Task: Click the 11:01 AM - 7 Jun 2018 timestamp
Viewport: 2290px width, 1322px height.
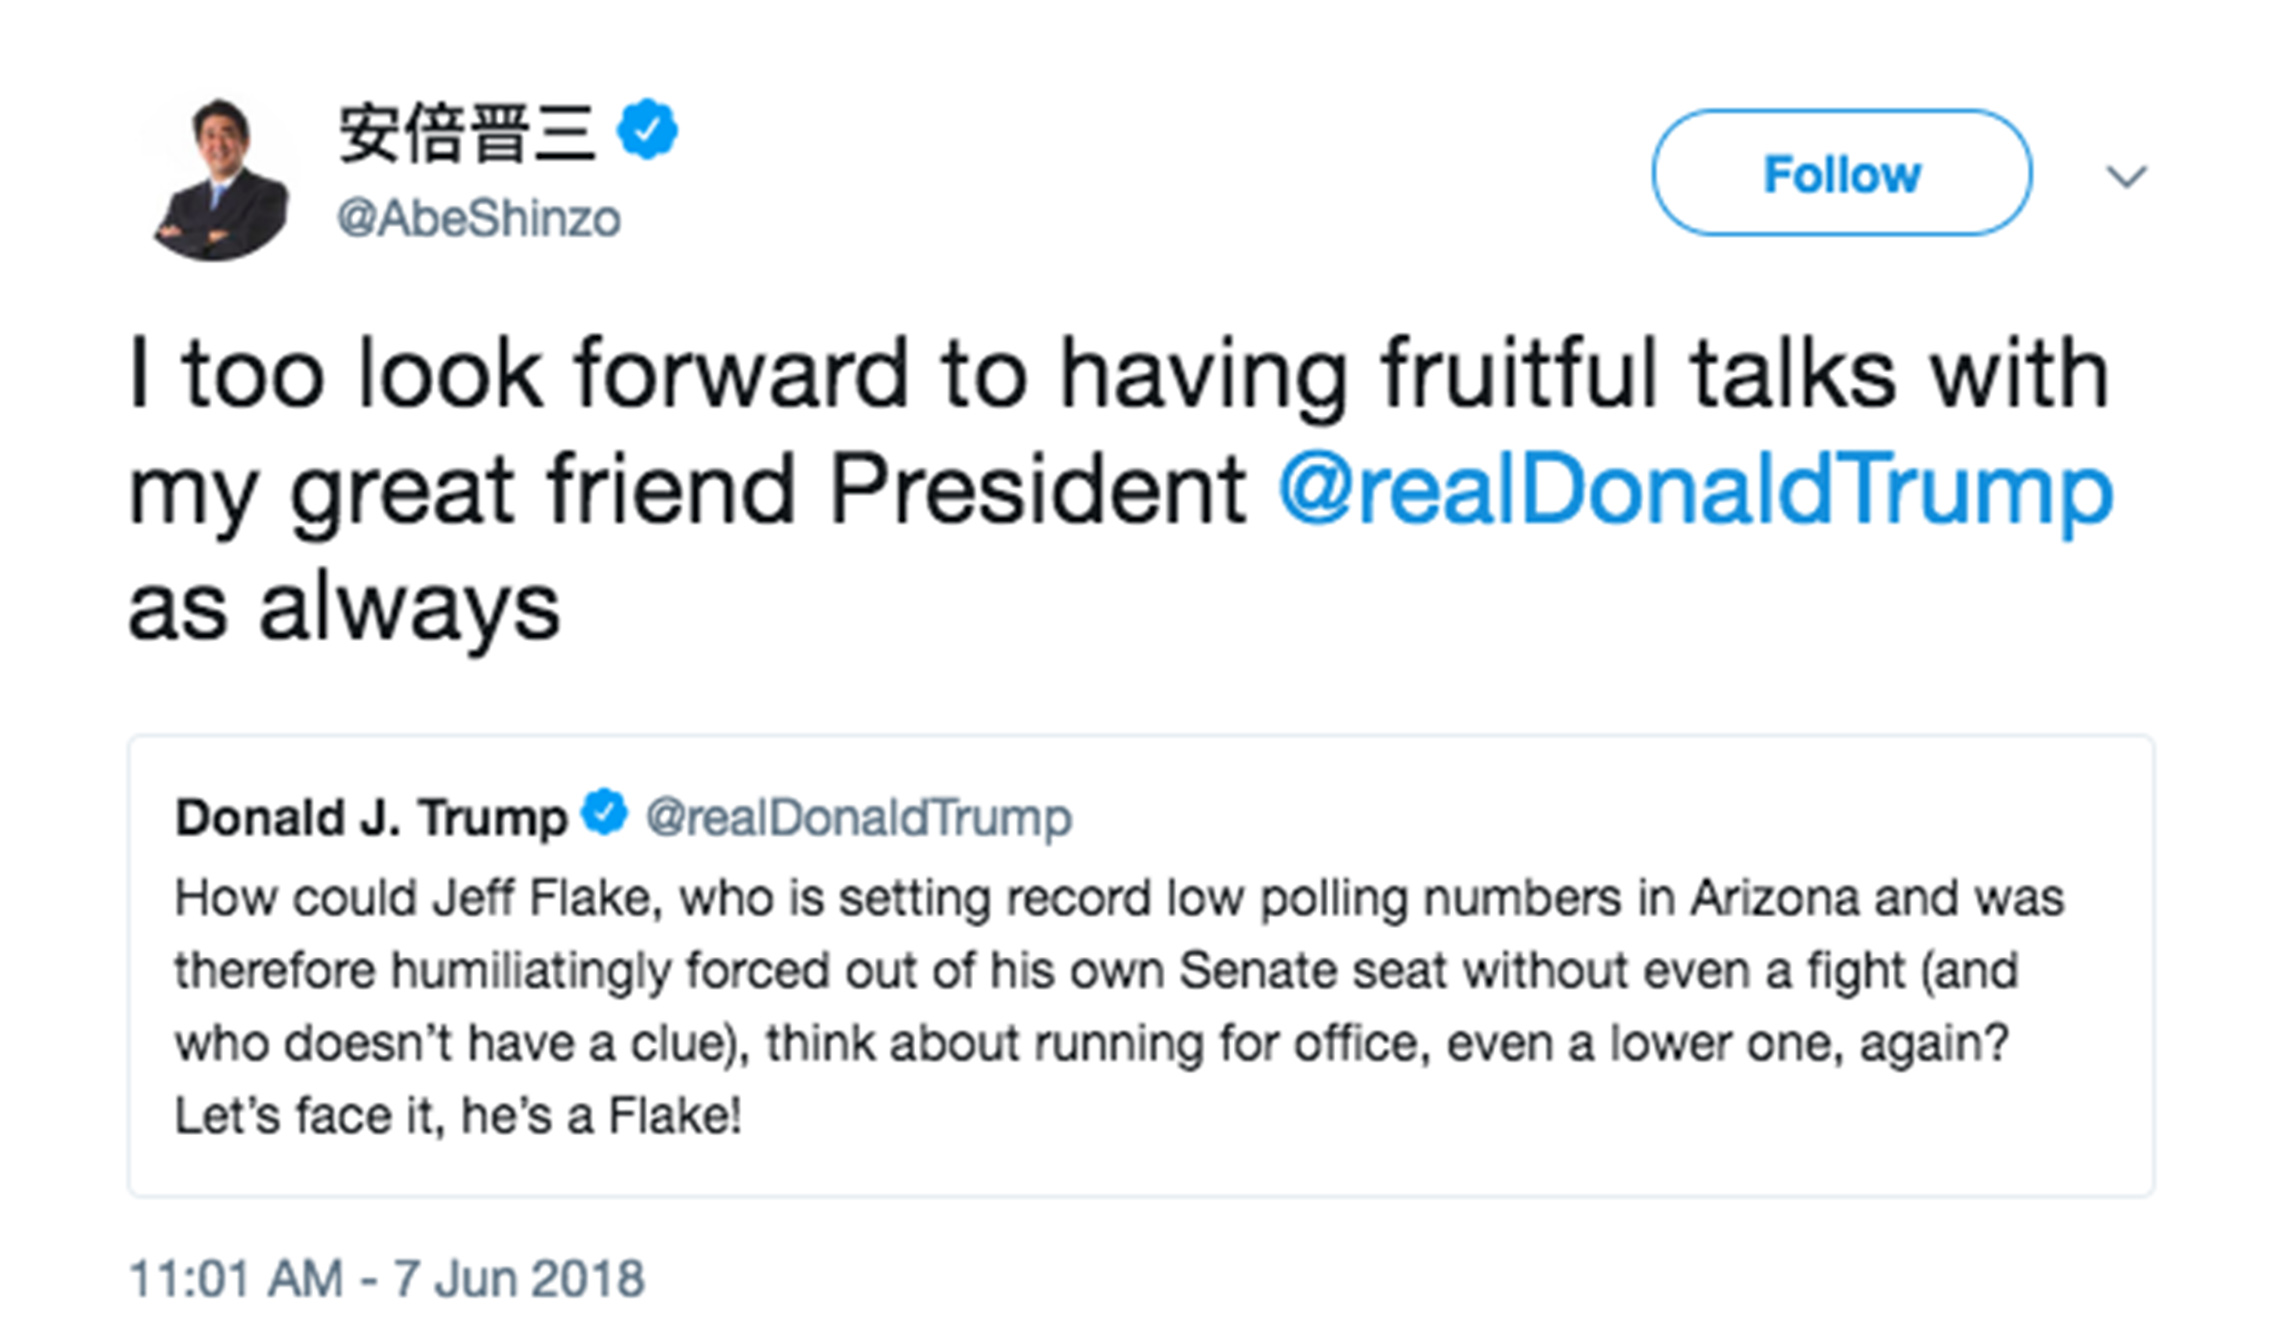Action: coord(388,1274)
